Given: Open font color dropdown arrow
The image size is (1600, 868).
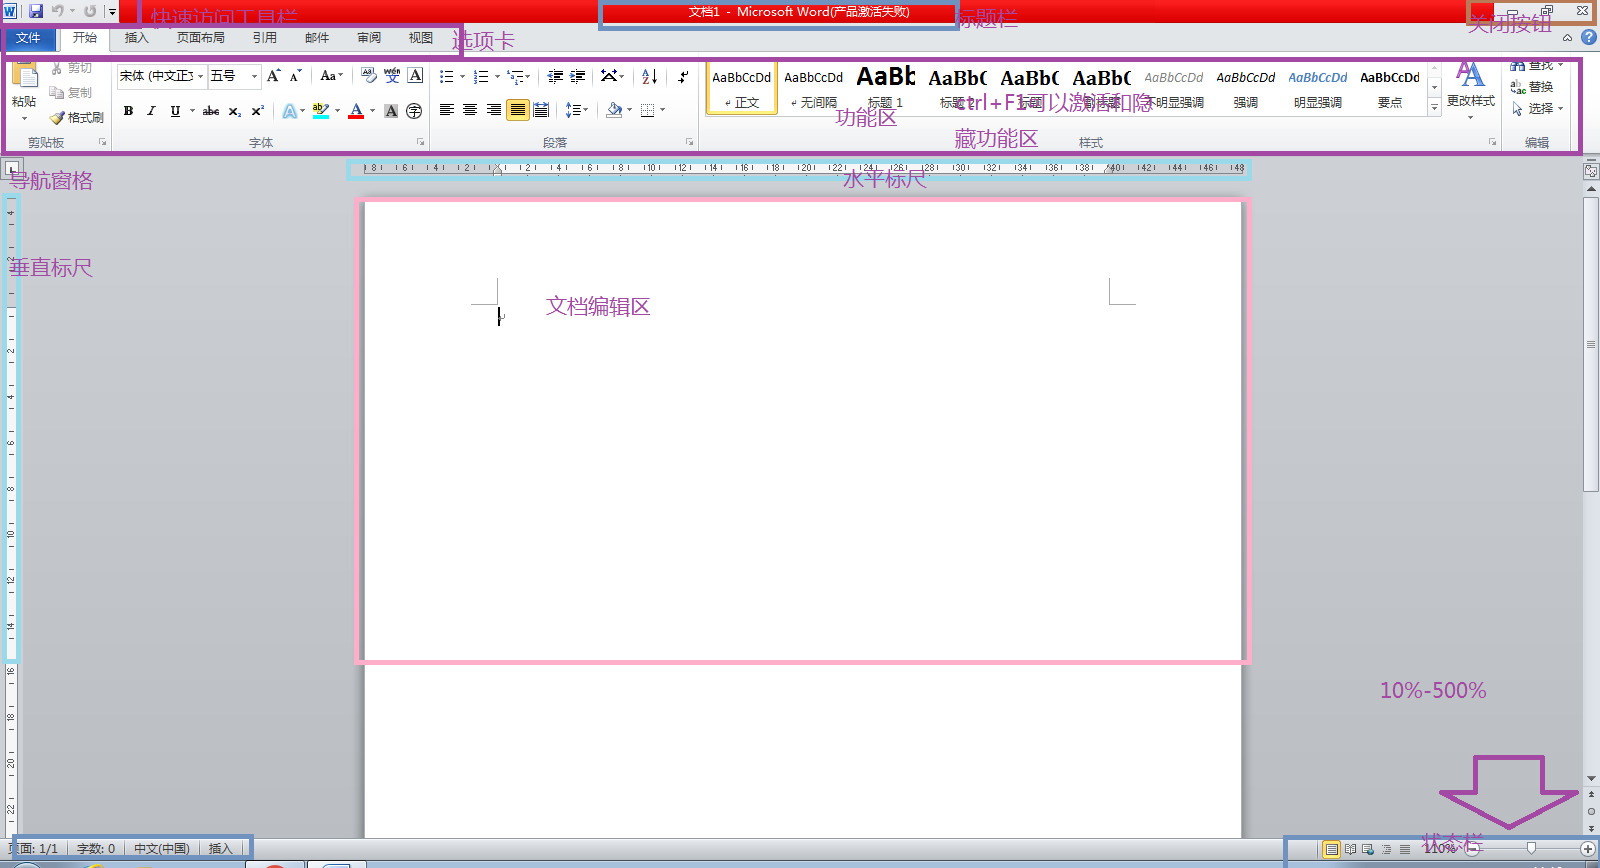Looking at the screenshot, I should [372, 111].
